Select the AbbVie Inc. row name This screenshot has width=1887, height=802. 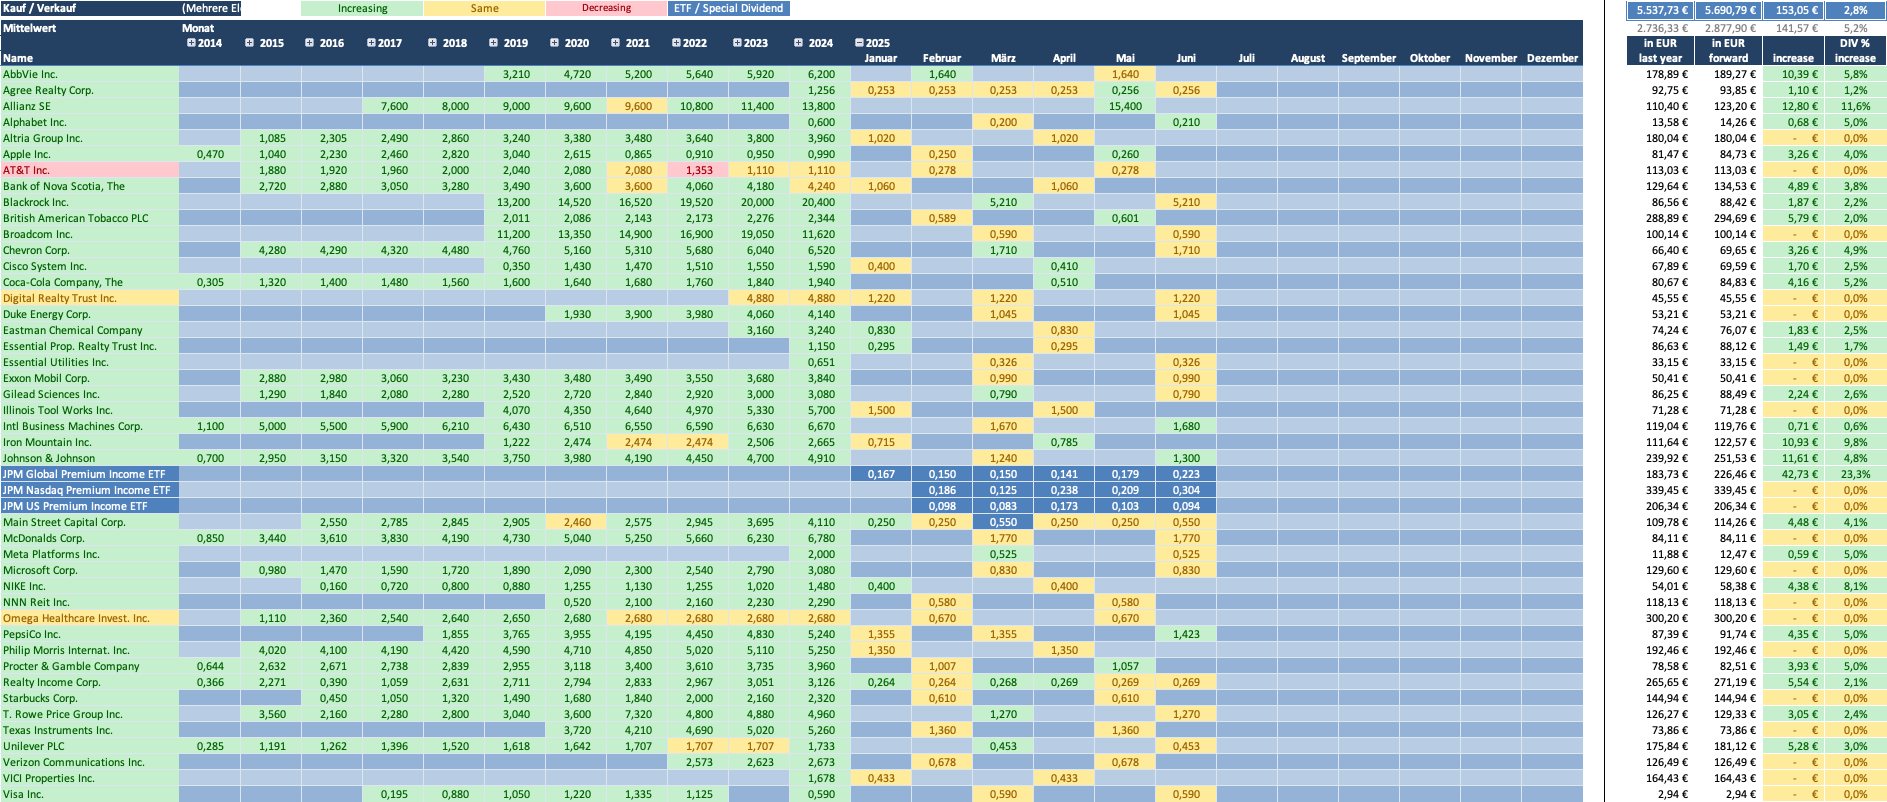point(90,74)
